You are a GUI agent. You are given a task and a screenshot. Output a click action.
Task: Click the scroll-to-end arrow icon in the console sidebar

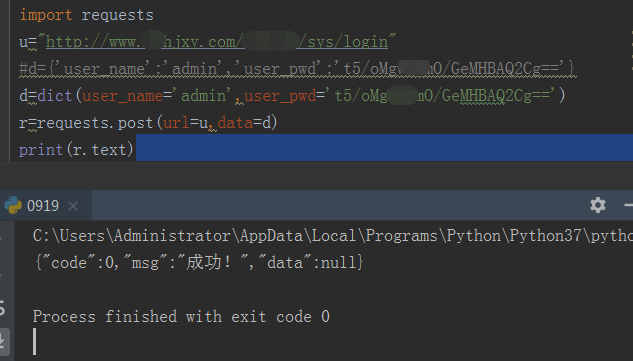[x=2, y=339]
